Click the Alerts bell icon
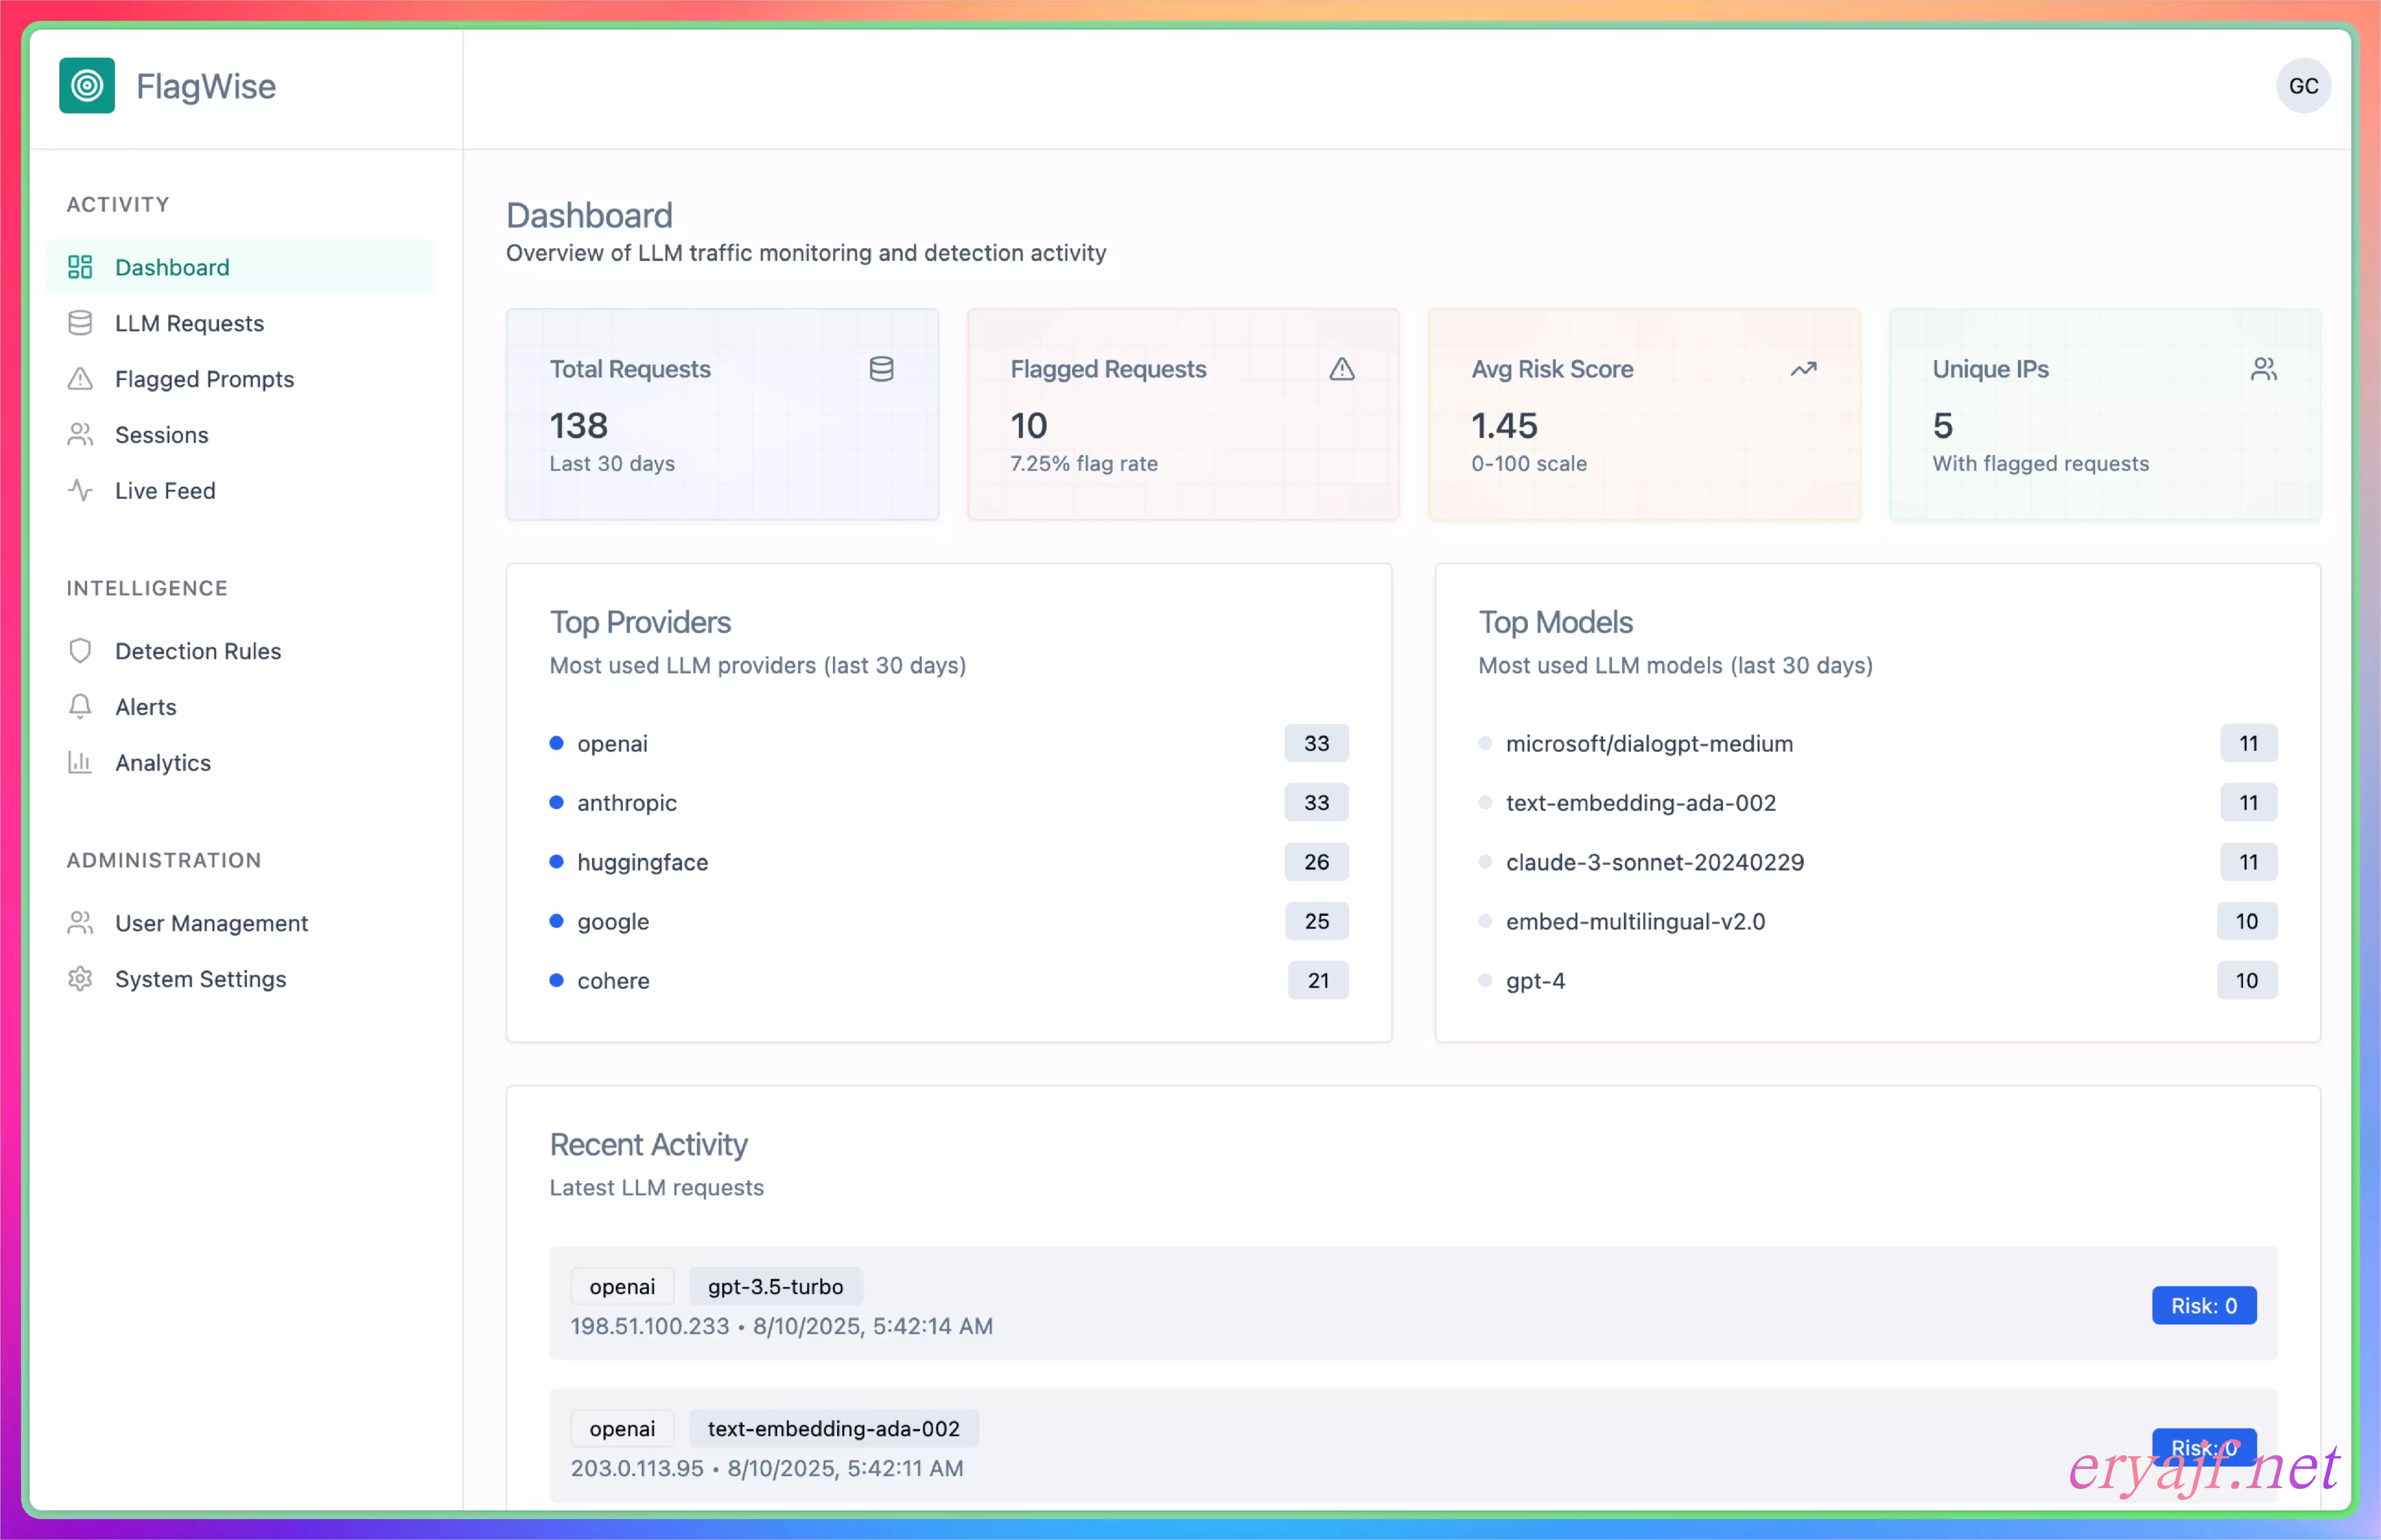The height and width of the screenshot is (1540, 2381). click(80, 707)
